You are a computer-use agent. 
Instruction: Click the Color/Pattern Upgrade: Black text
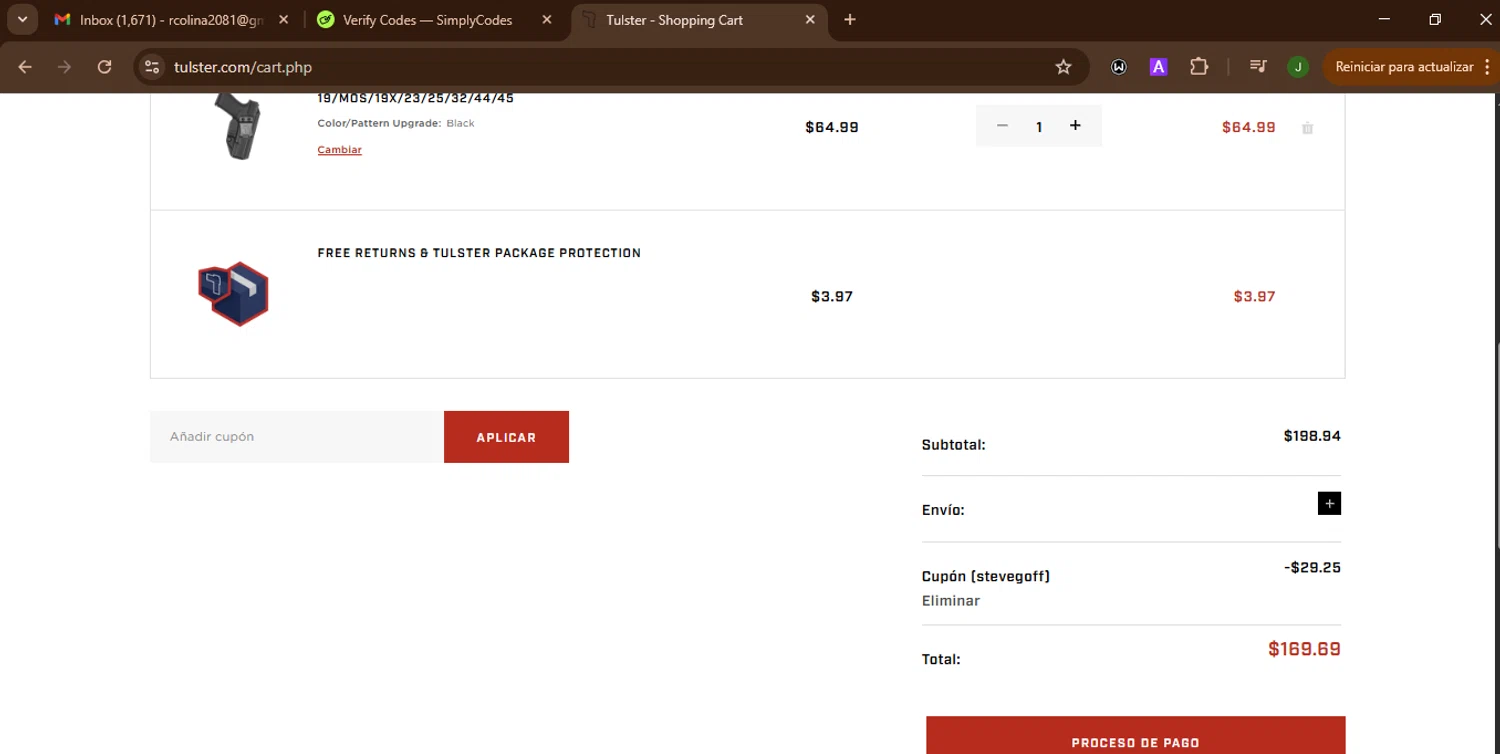point(396,123)
